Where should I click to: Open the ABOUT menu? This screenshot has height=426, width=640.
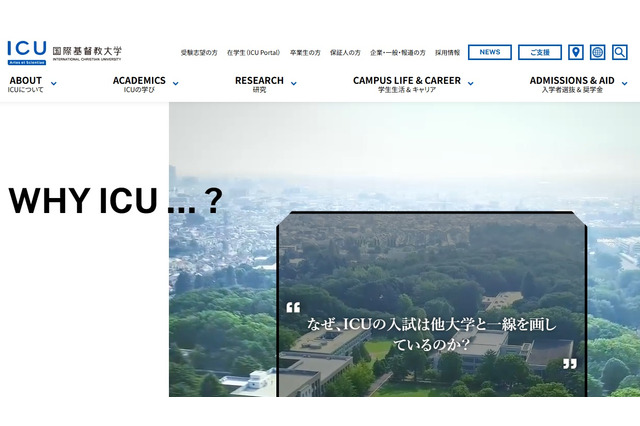[25, 84]
